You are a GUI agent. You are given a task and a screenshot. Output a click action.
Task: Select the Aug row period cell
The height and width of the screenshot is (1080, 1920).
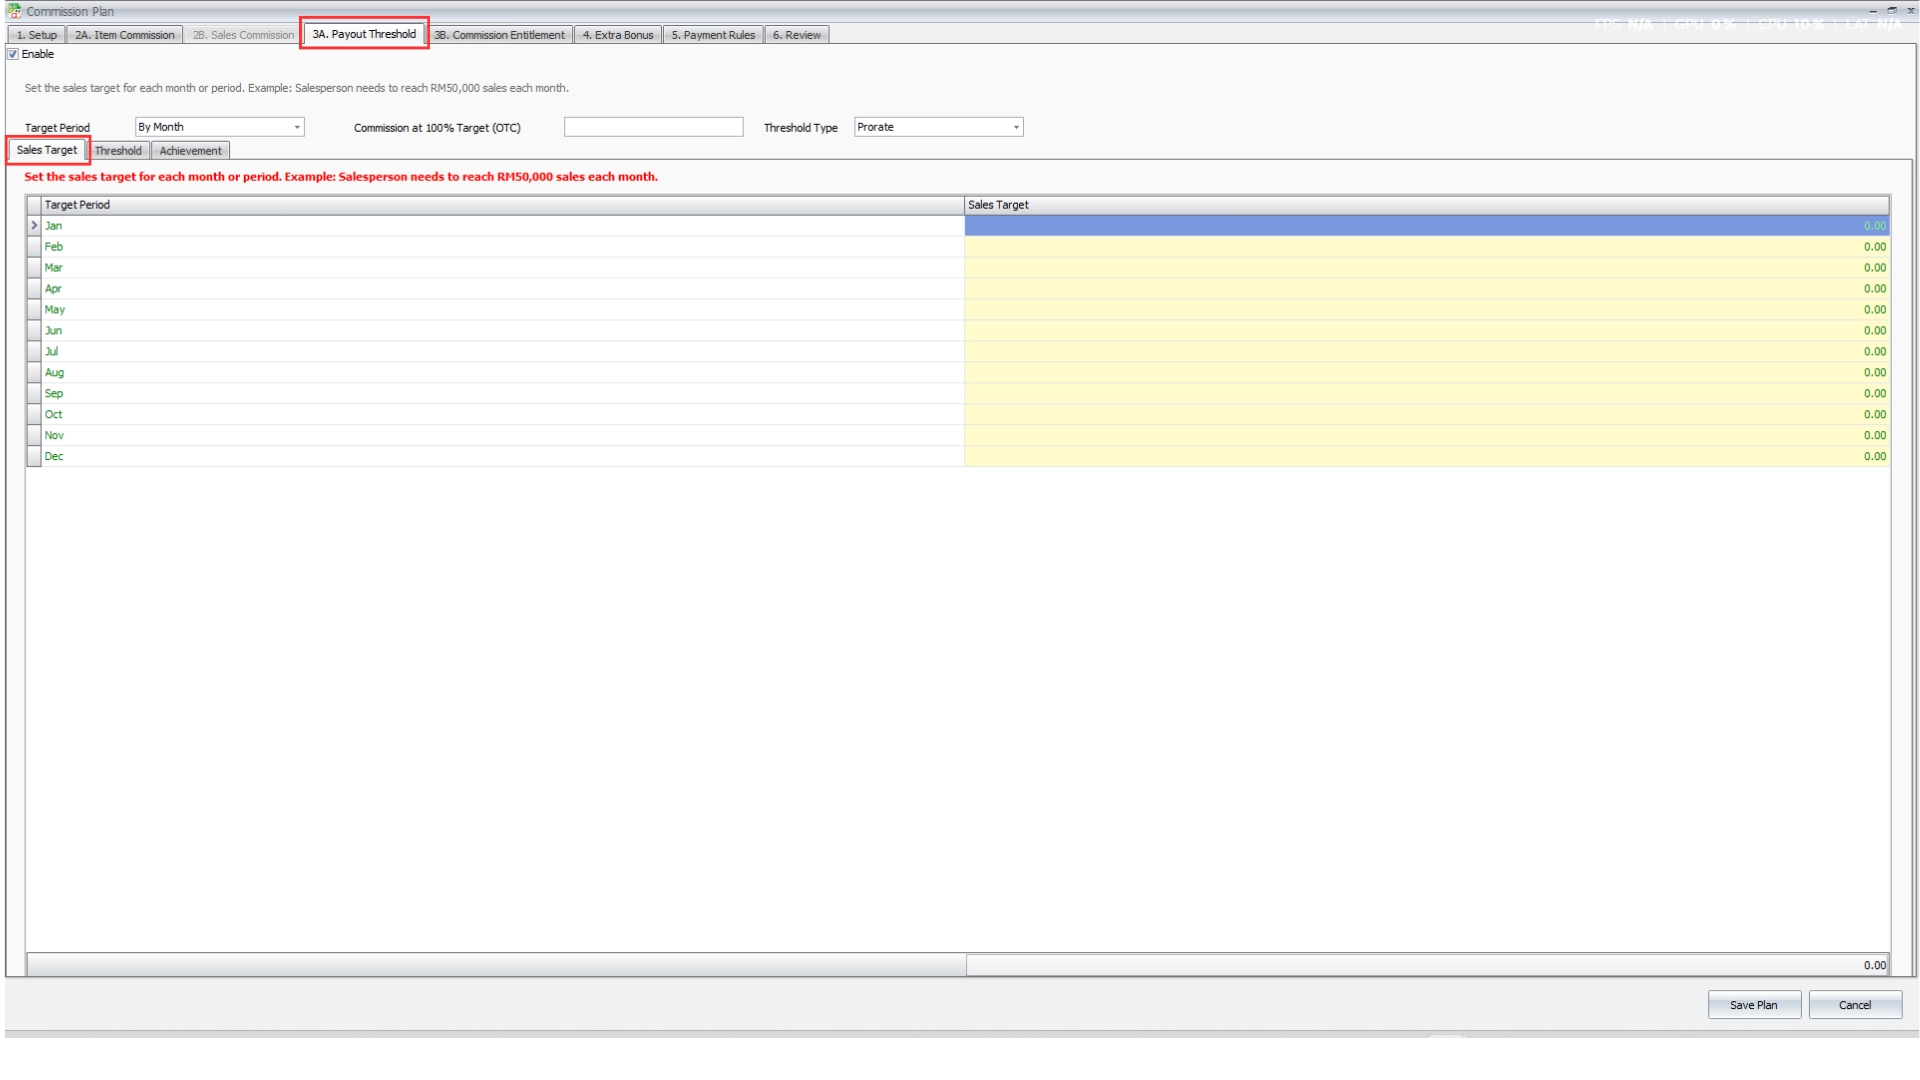click(503, 373)
